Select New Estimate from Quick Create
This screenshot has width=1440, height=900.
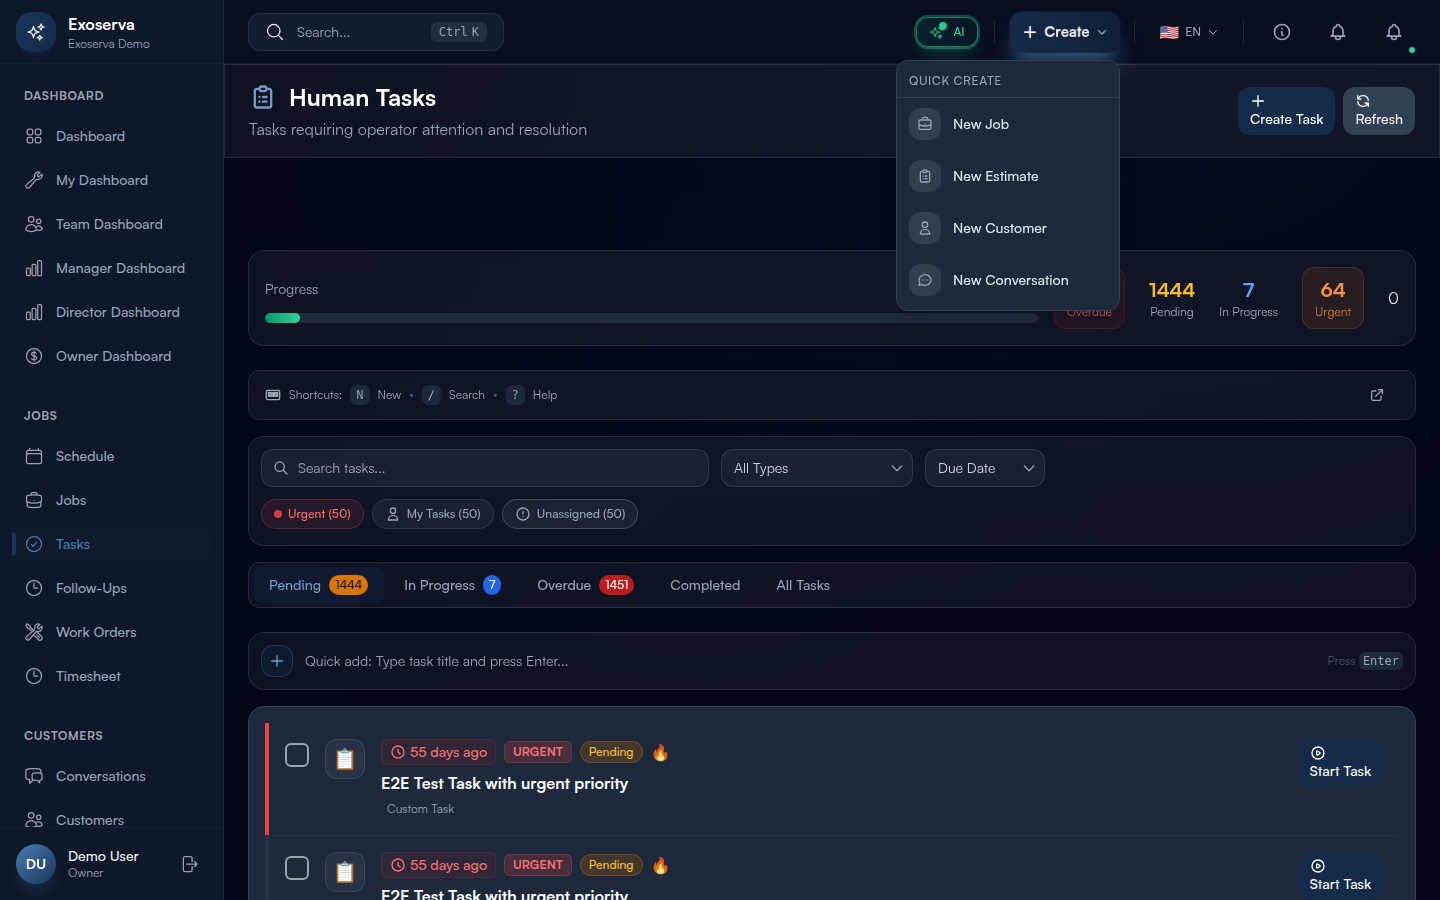pos(995,176)
